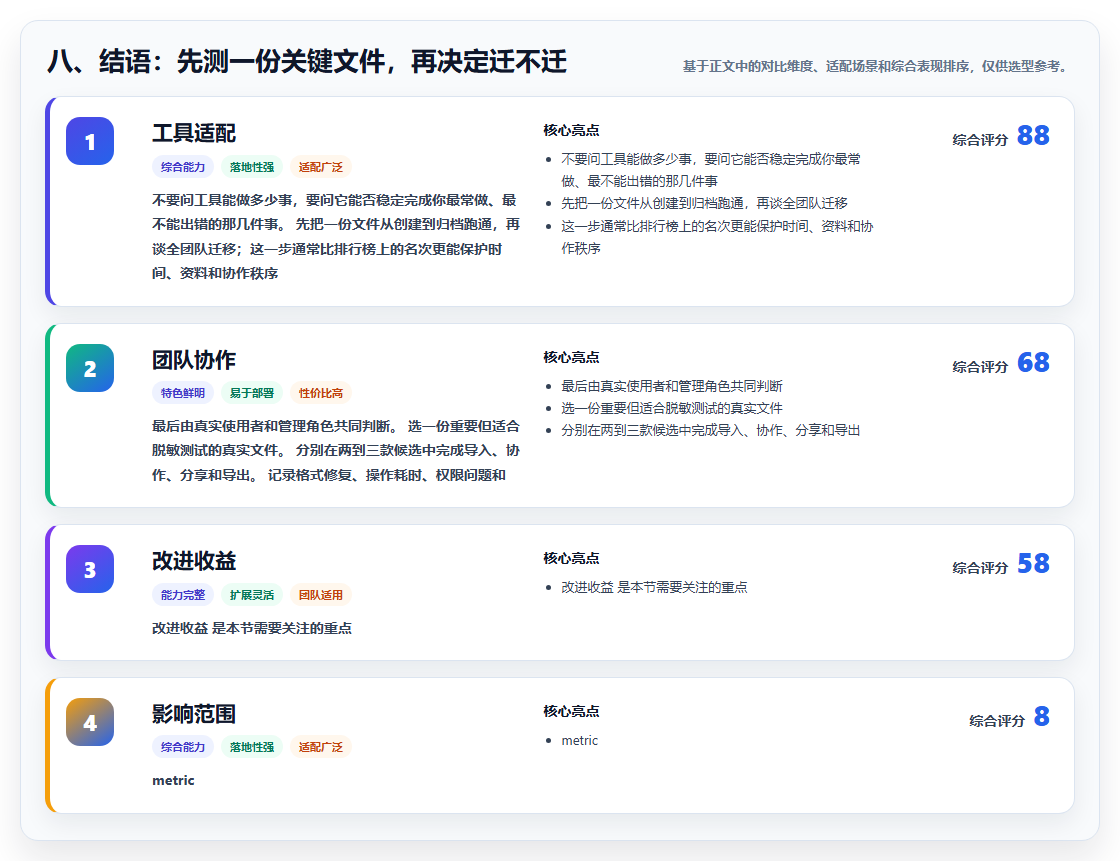Click the rank 1 number badge
The height and width of the screenshot is (861, 1120).
coord(90,141)
